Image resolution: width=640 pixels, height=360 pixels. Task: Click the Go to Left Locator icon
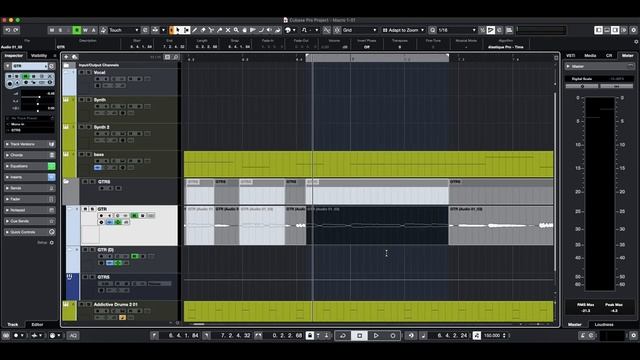(x=154, y=336)
